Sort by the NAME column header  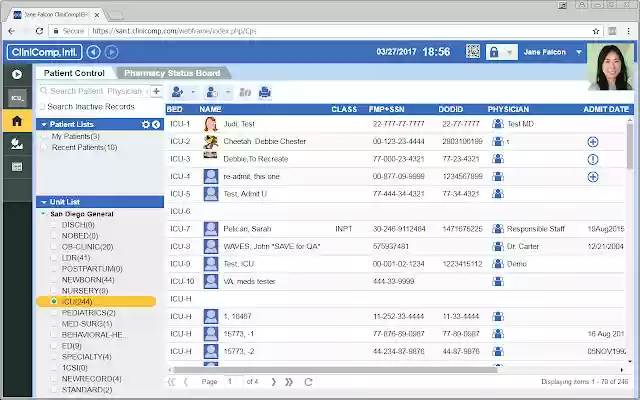tap(210, 109)
